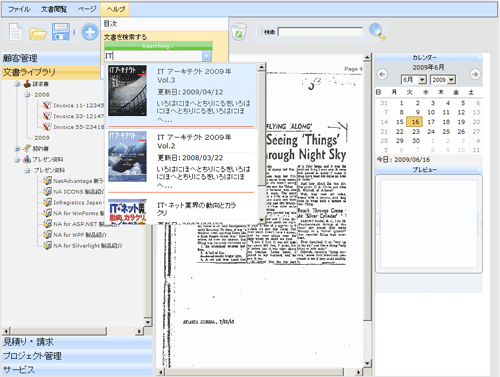Image resolution: width=500 pixels, height=377 pixels.
Task: Open the 文書閲覧 menu
Action: [54, 9]
